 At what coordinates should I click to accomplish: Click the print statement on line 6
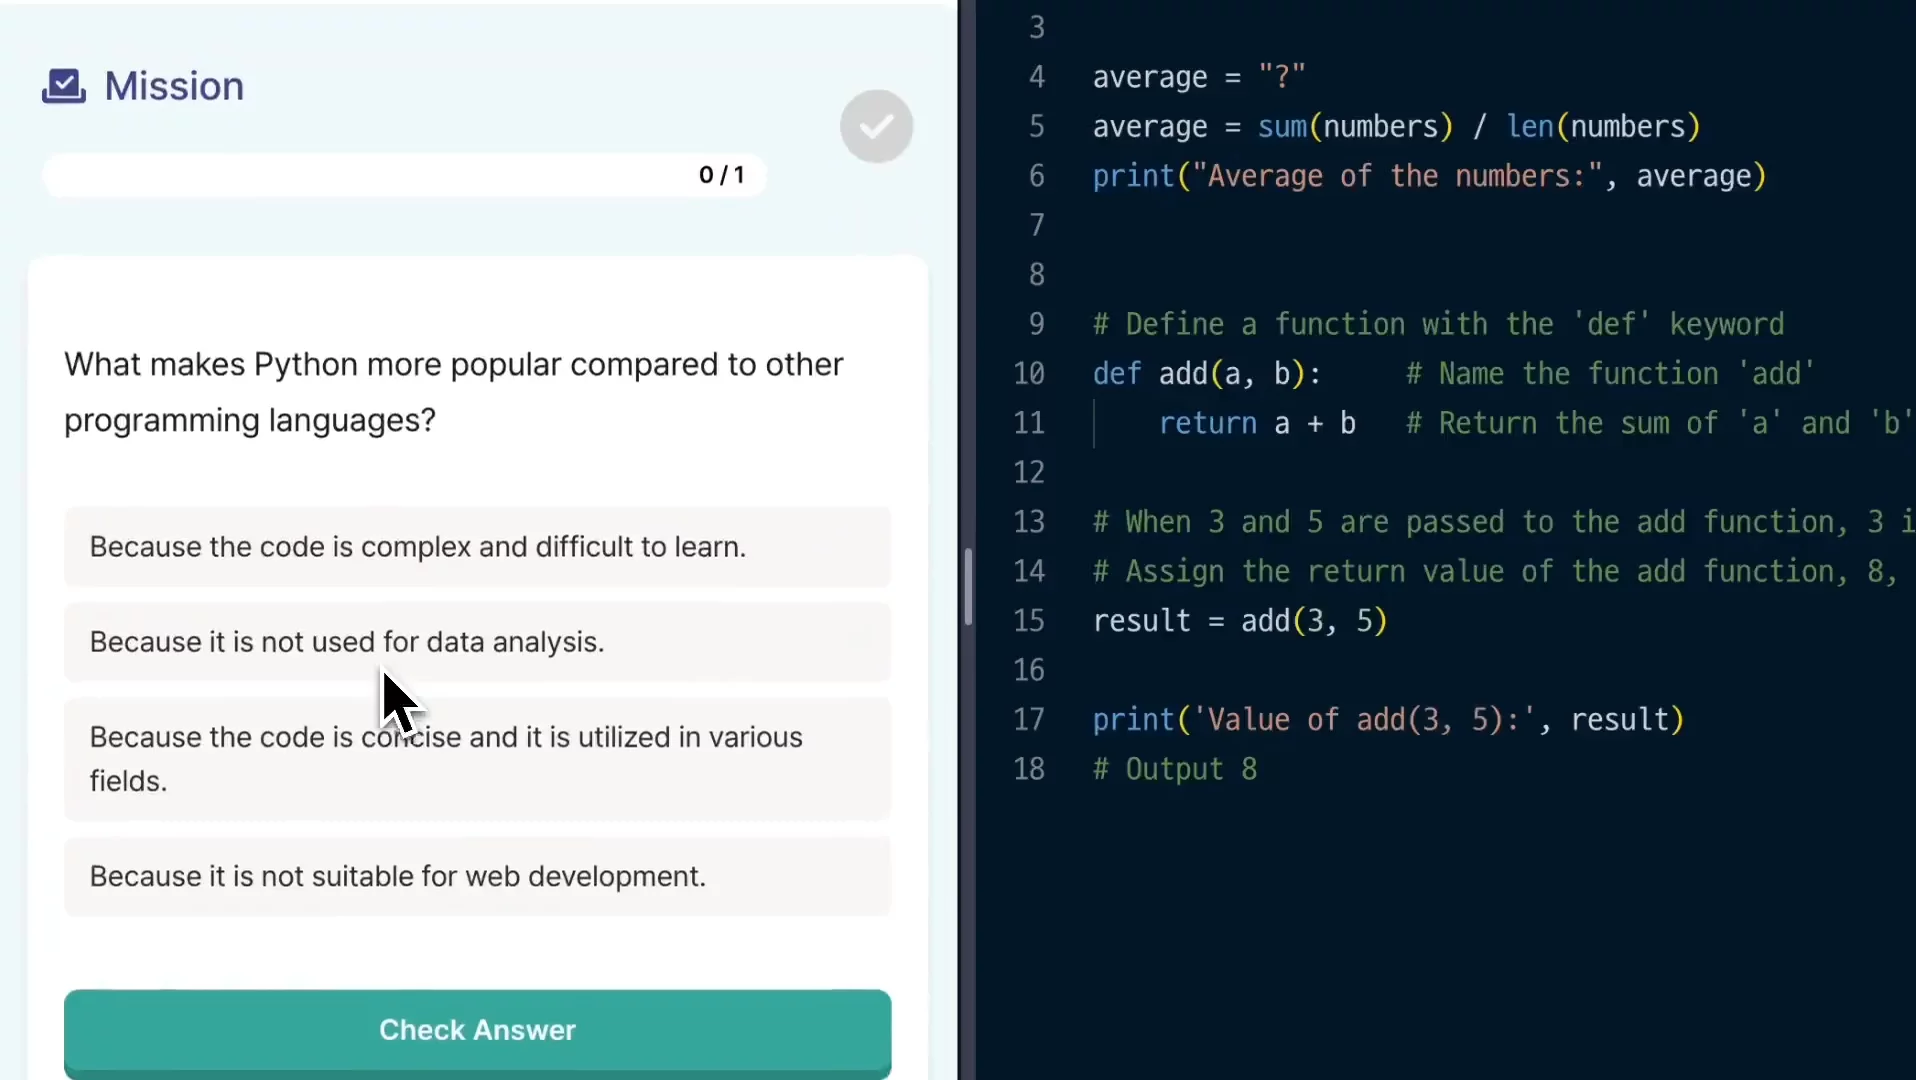coord(1134,176)
